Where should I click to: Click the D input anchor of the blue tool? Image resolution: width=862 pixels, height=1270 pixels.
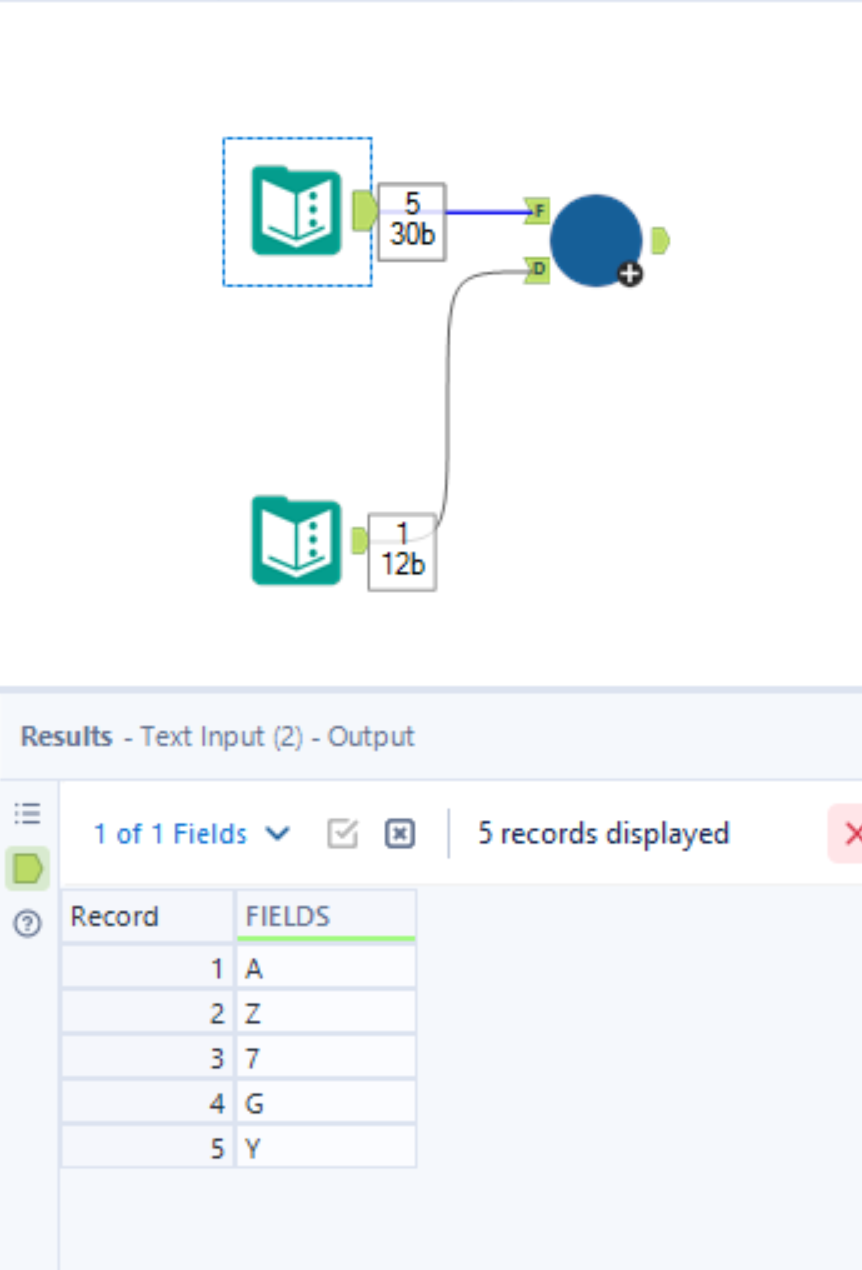[536, 267]
